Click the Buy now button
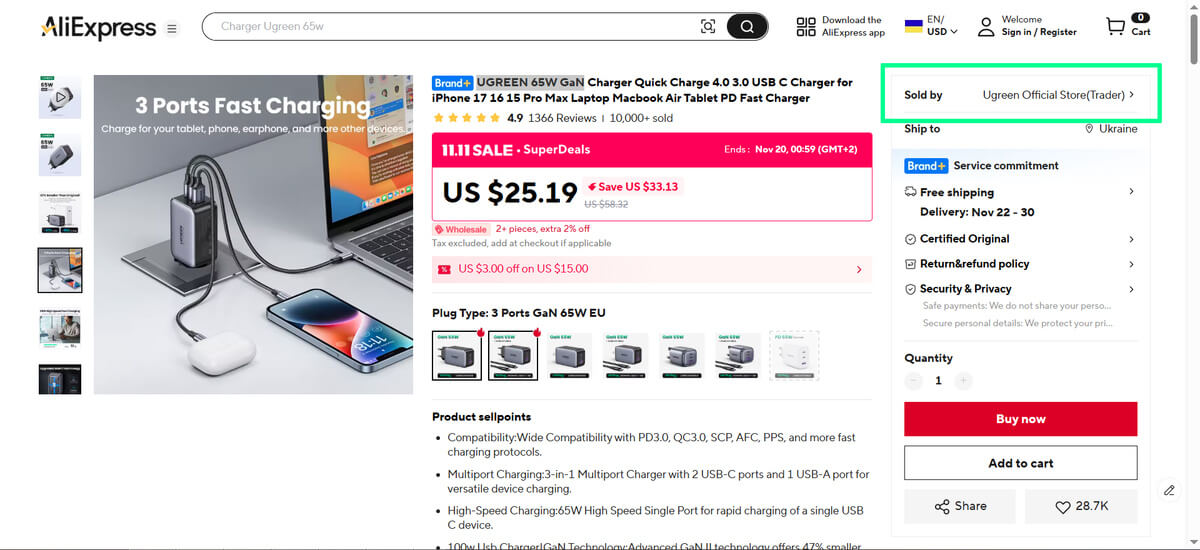This screenshot has width=1200, height=550. (x=1020, y=419)
